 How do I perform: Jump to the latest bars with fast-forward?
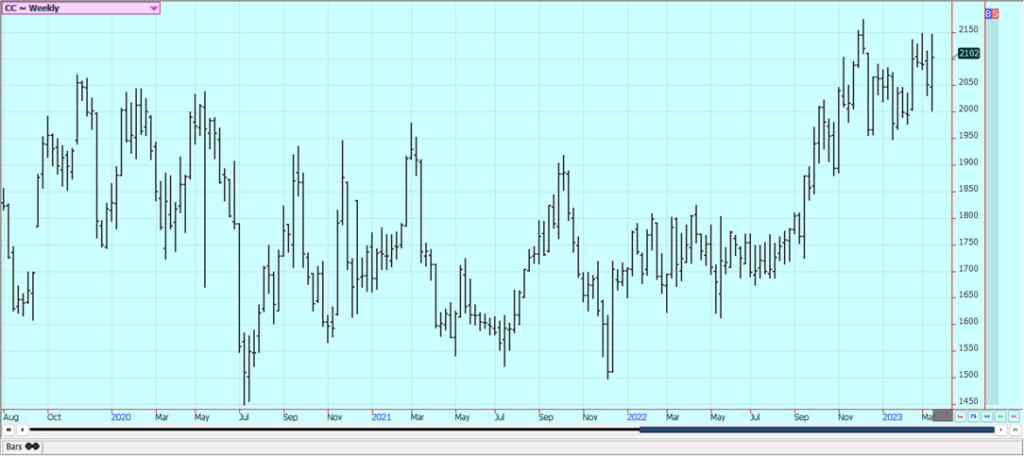tap(1015, 430)
